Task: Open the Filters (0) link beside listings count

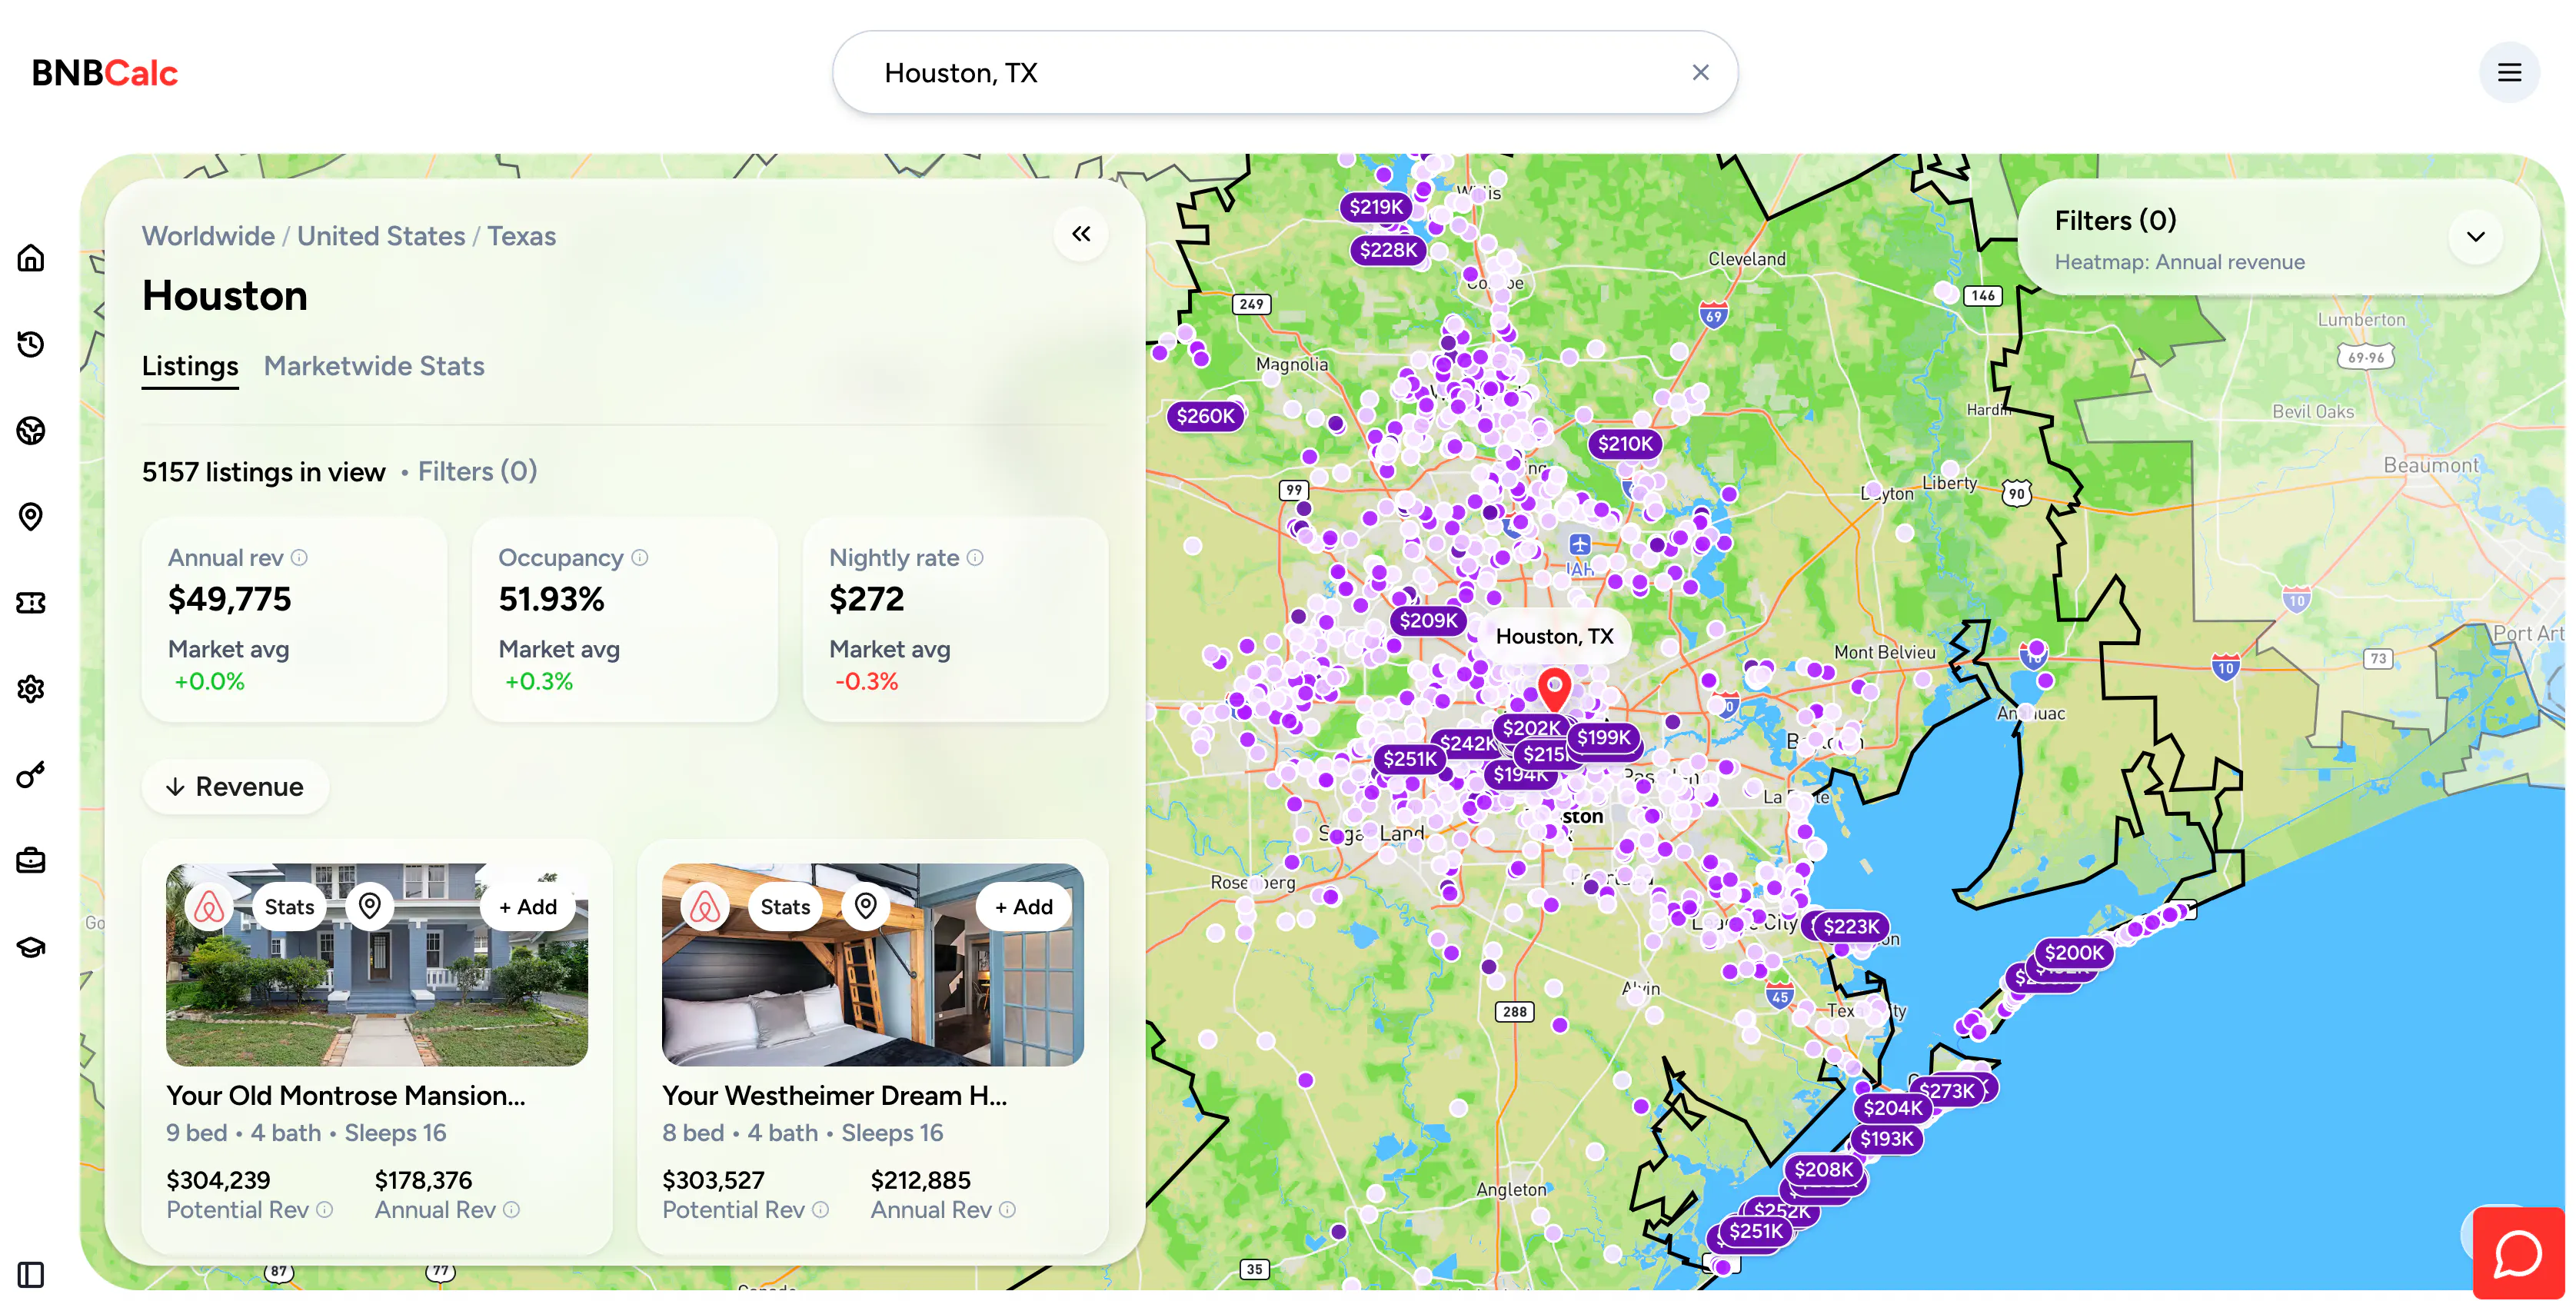Action: (x=477, y=471)
